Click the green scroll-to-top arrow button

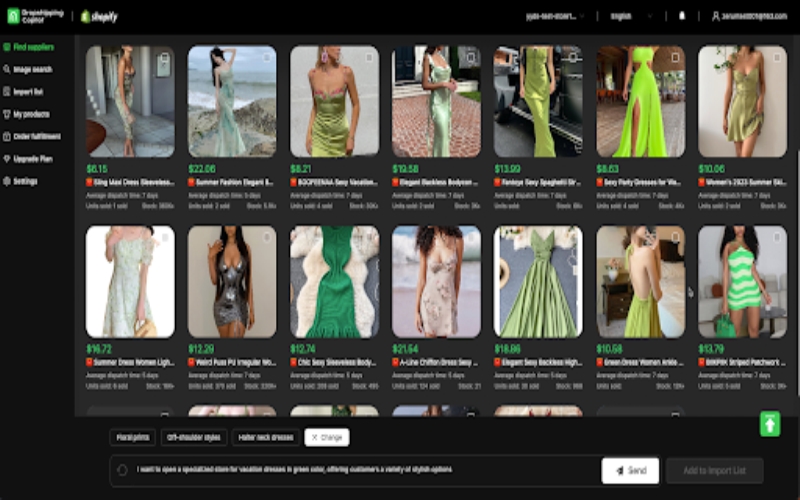click(x=769, y=423)
